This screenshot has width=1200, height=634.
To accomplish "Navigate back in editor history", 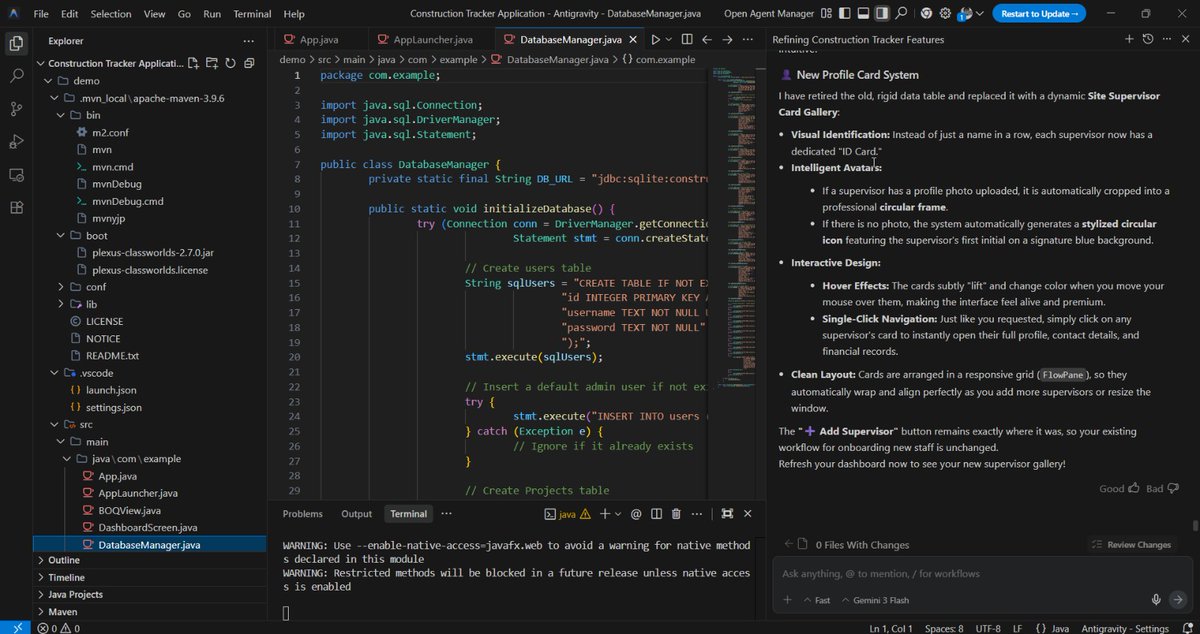I will (706, 40).
